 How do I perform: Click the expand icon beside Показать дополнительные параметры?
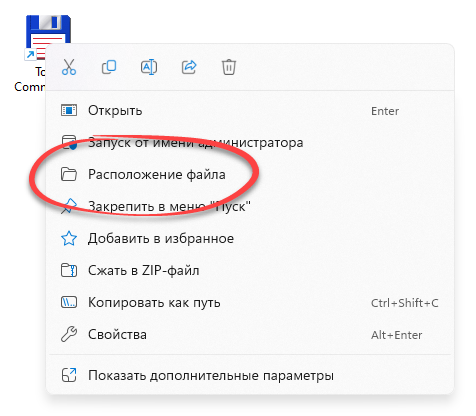tap(69, 375)
